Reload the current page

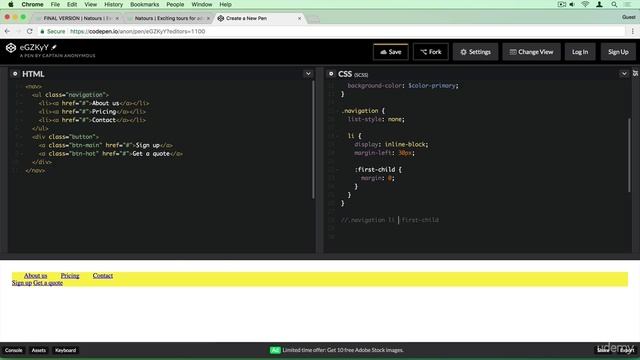(x=29, y=31)
